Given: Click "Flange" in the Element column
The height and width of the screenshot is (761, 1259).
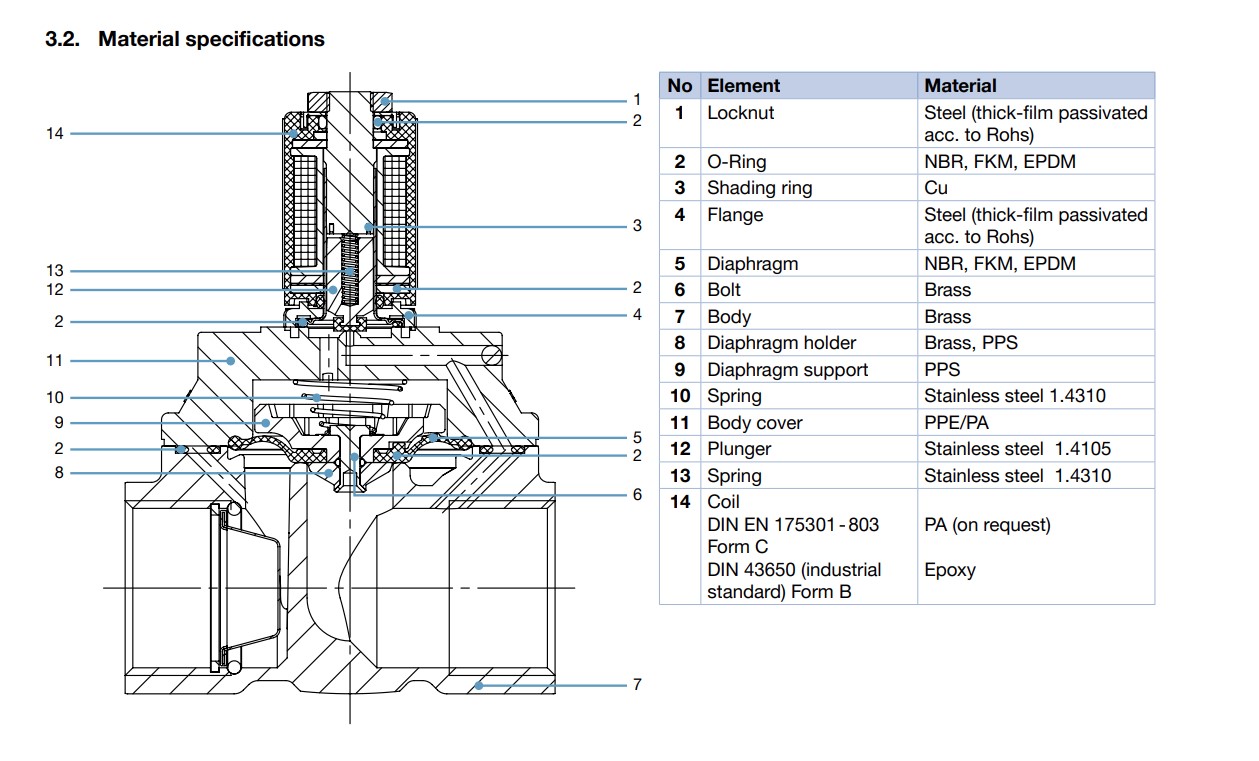Looking at the screenshot, I should [x=735, y=215].
